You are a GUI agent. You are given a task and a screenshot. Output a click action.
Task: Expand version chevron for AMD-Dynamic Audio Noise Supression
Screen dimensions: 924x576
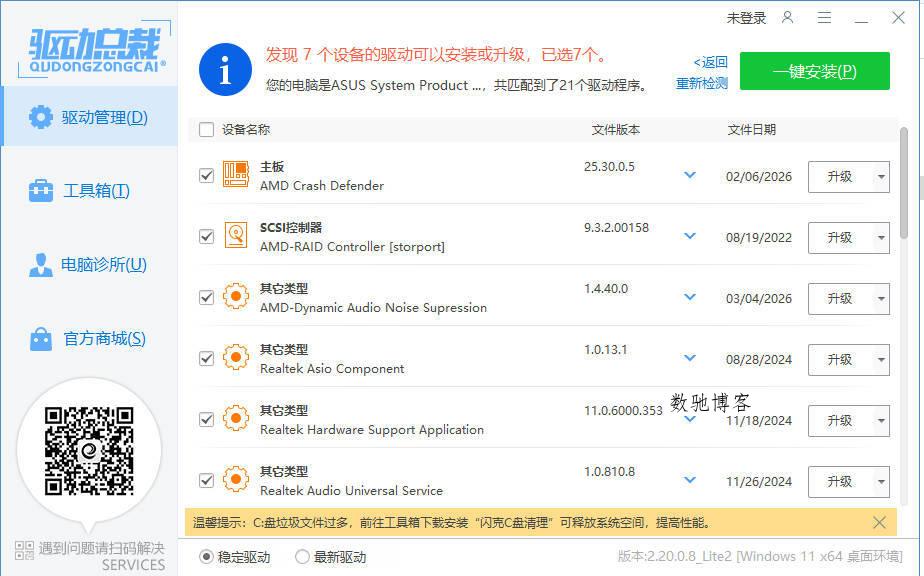[x=690, y=297]
